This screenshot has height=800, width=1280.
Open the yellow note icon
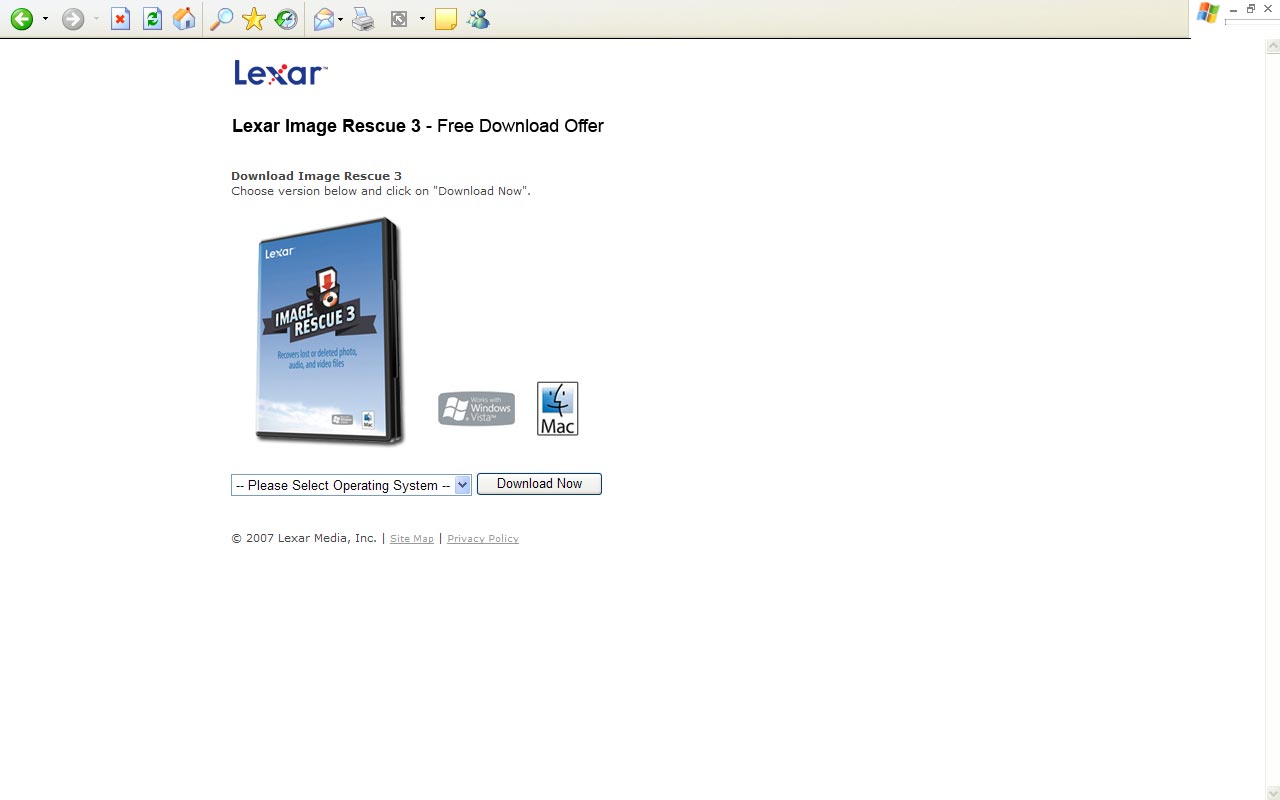pos(446,19)
